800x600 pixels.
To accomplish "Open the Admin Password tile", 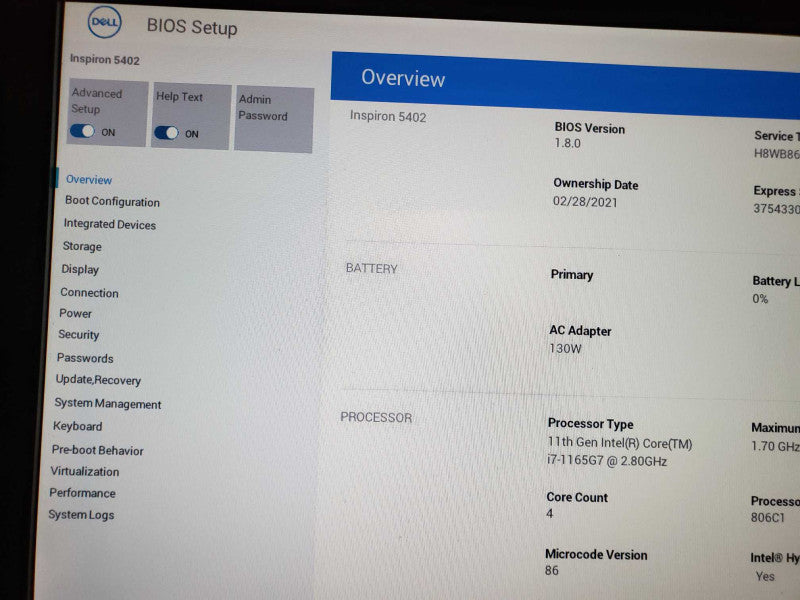I will 273,119.
